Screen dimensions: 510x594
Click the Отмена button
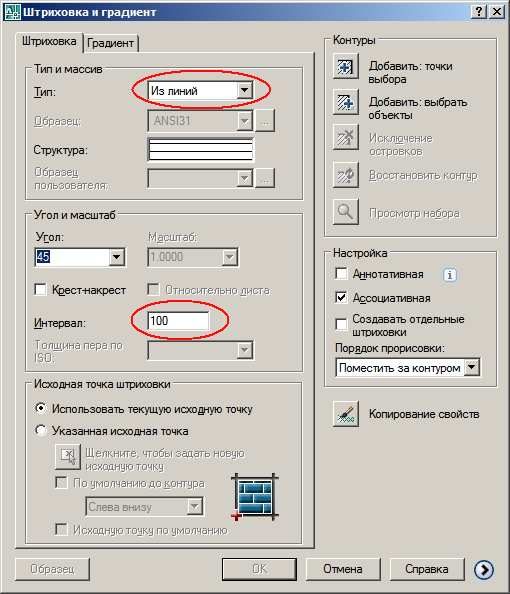point(343,569)
